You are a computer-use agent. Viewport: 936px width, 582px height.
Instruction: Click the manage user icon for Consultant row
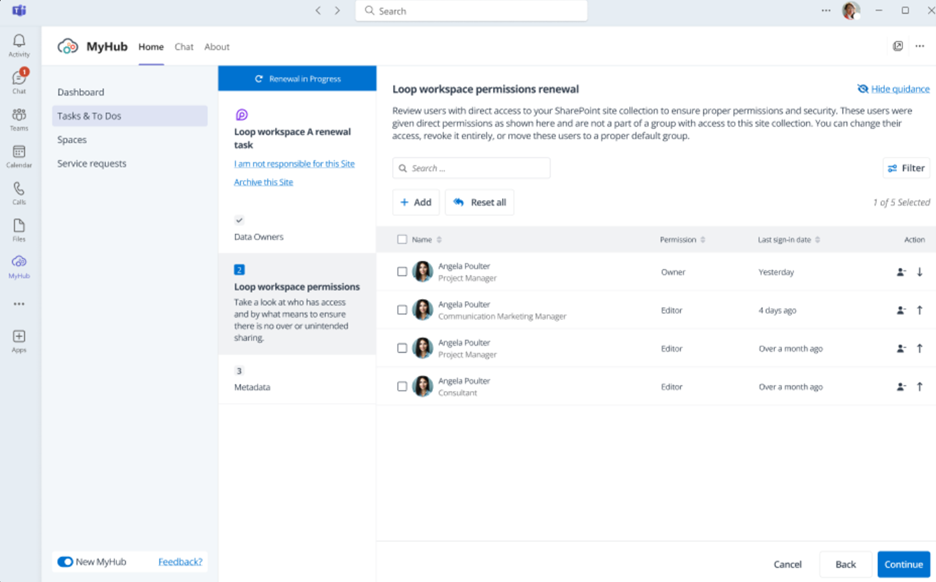901,387
